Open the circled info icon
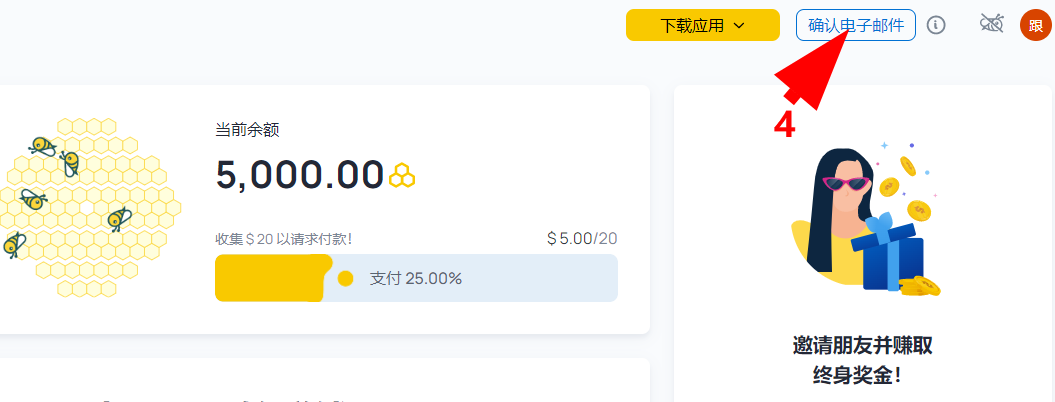Screen dimensions: 1055x402 [936, 26]
